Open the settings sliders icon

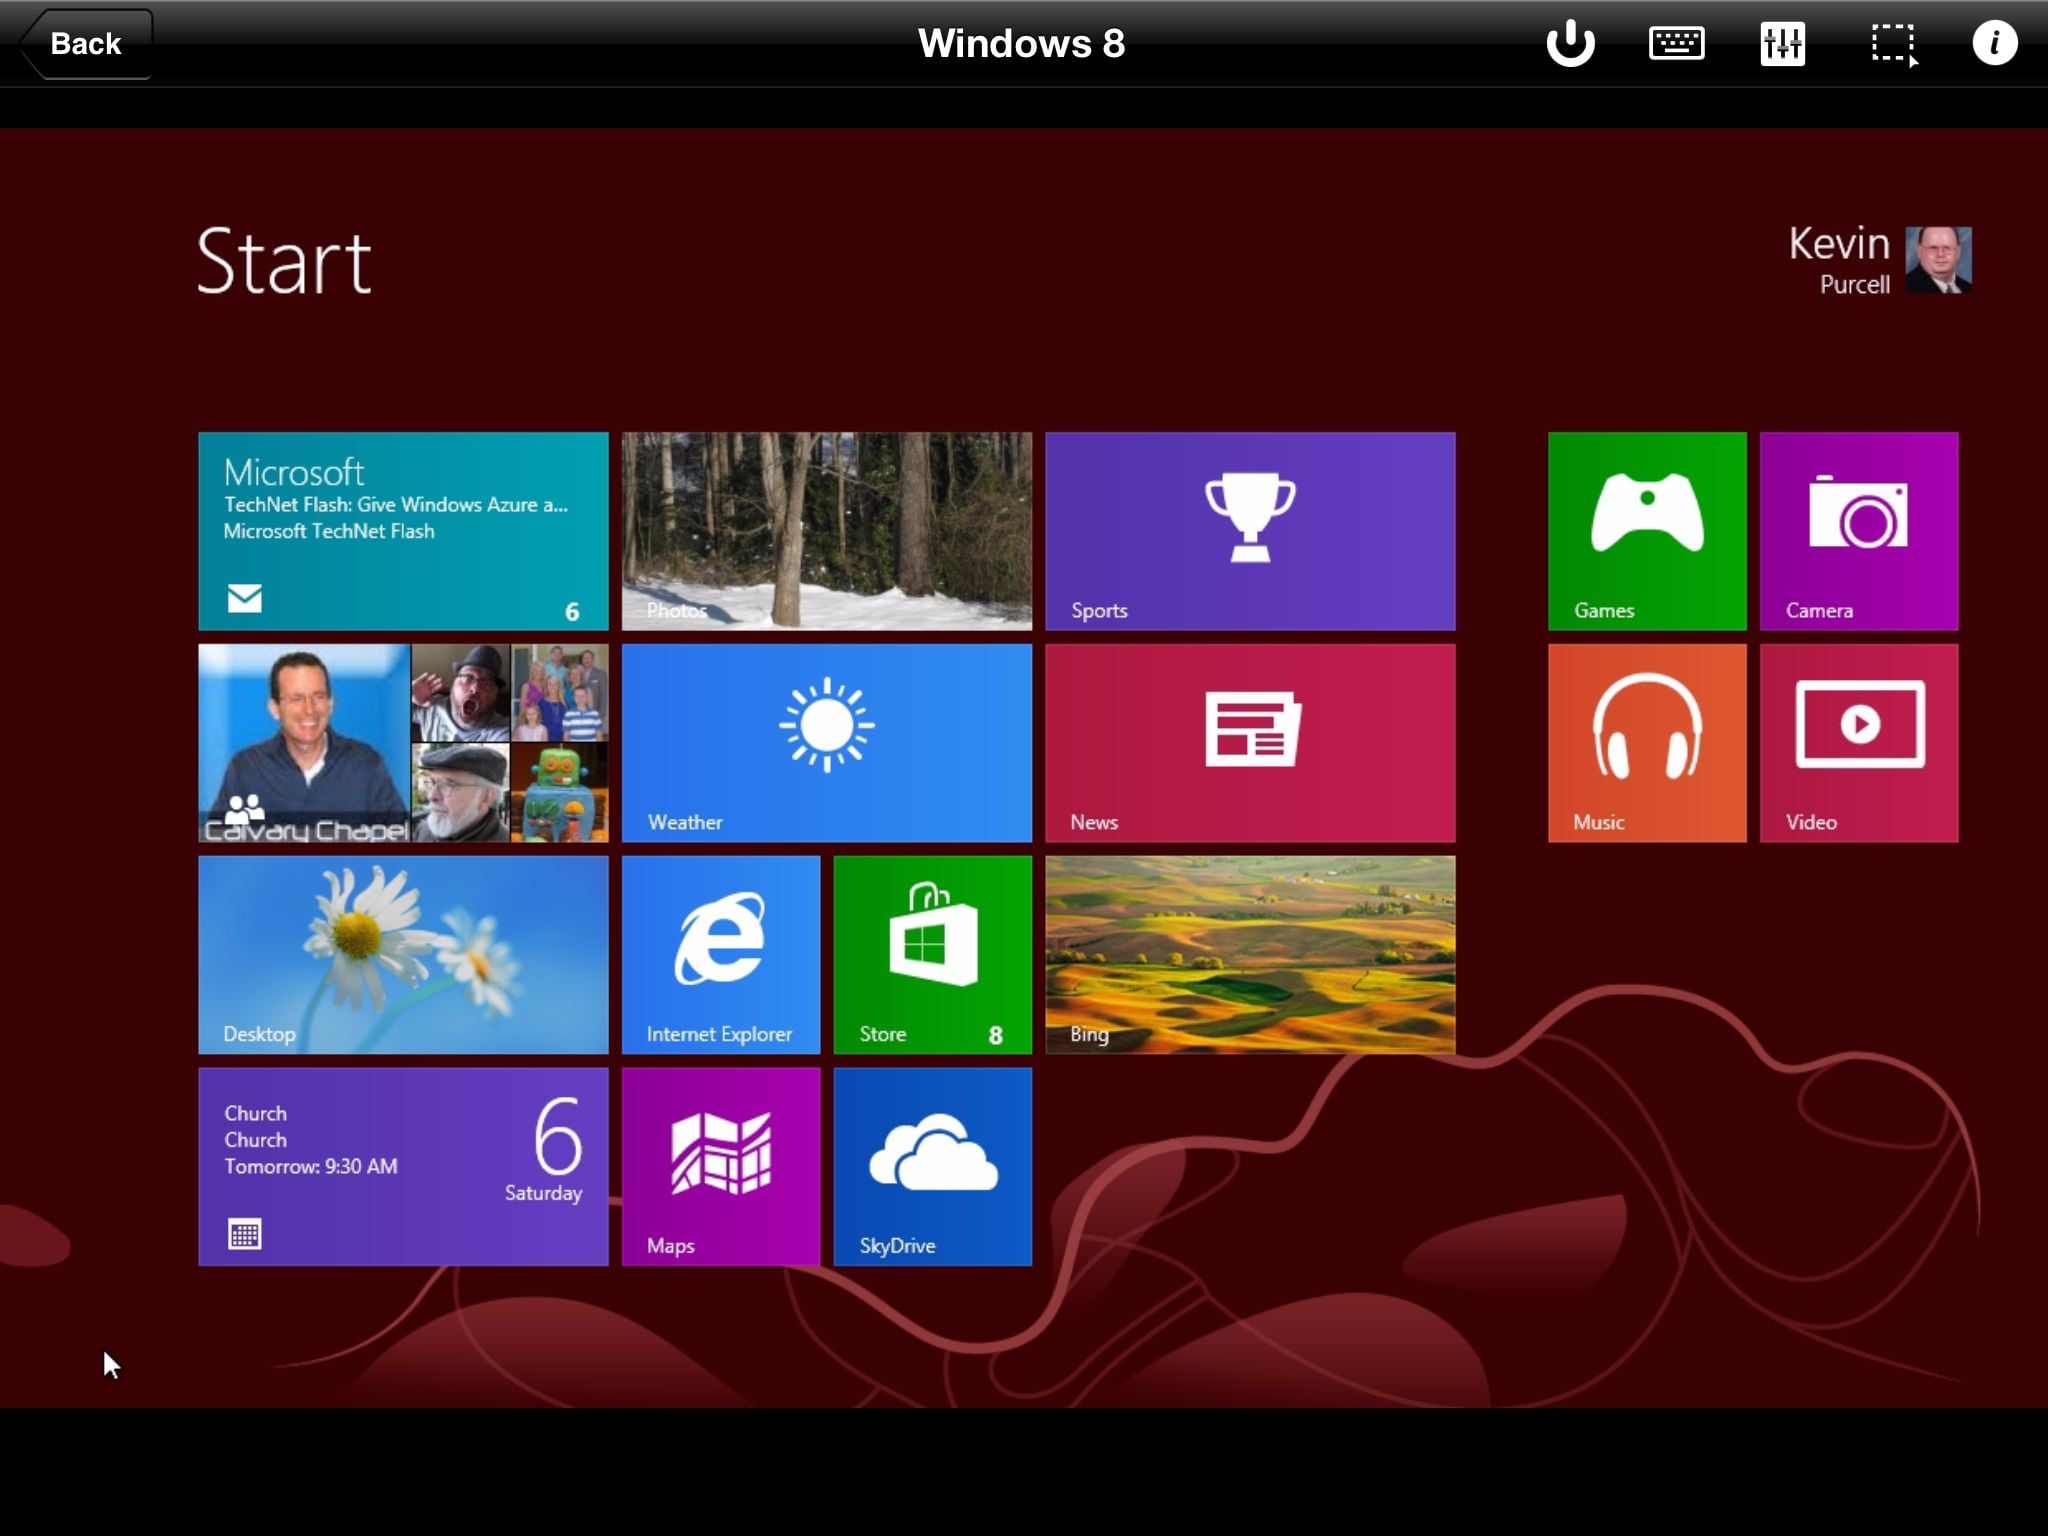point(1783,44)
